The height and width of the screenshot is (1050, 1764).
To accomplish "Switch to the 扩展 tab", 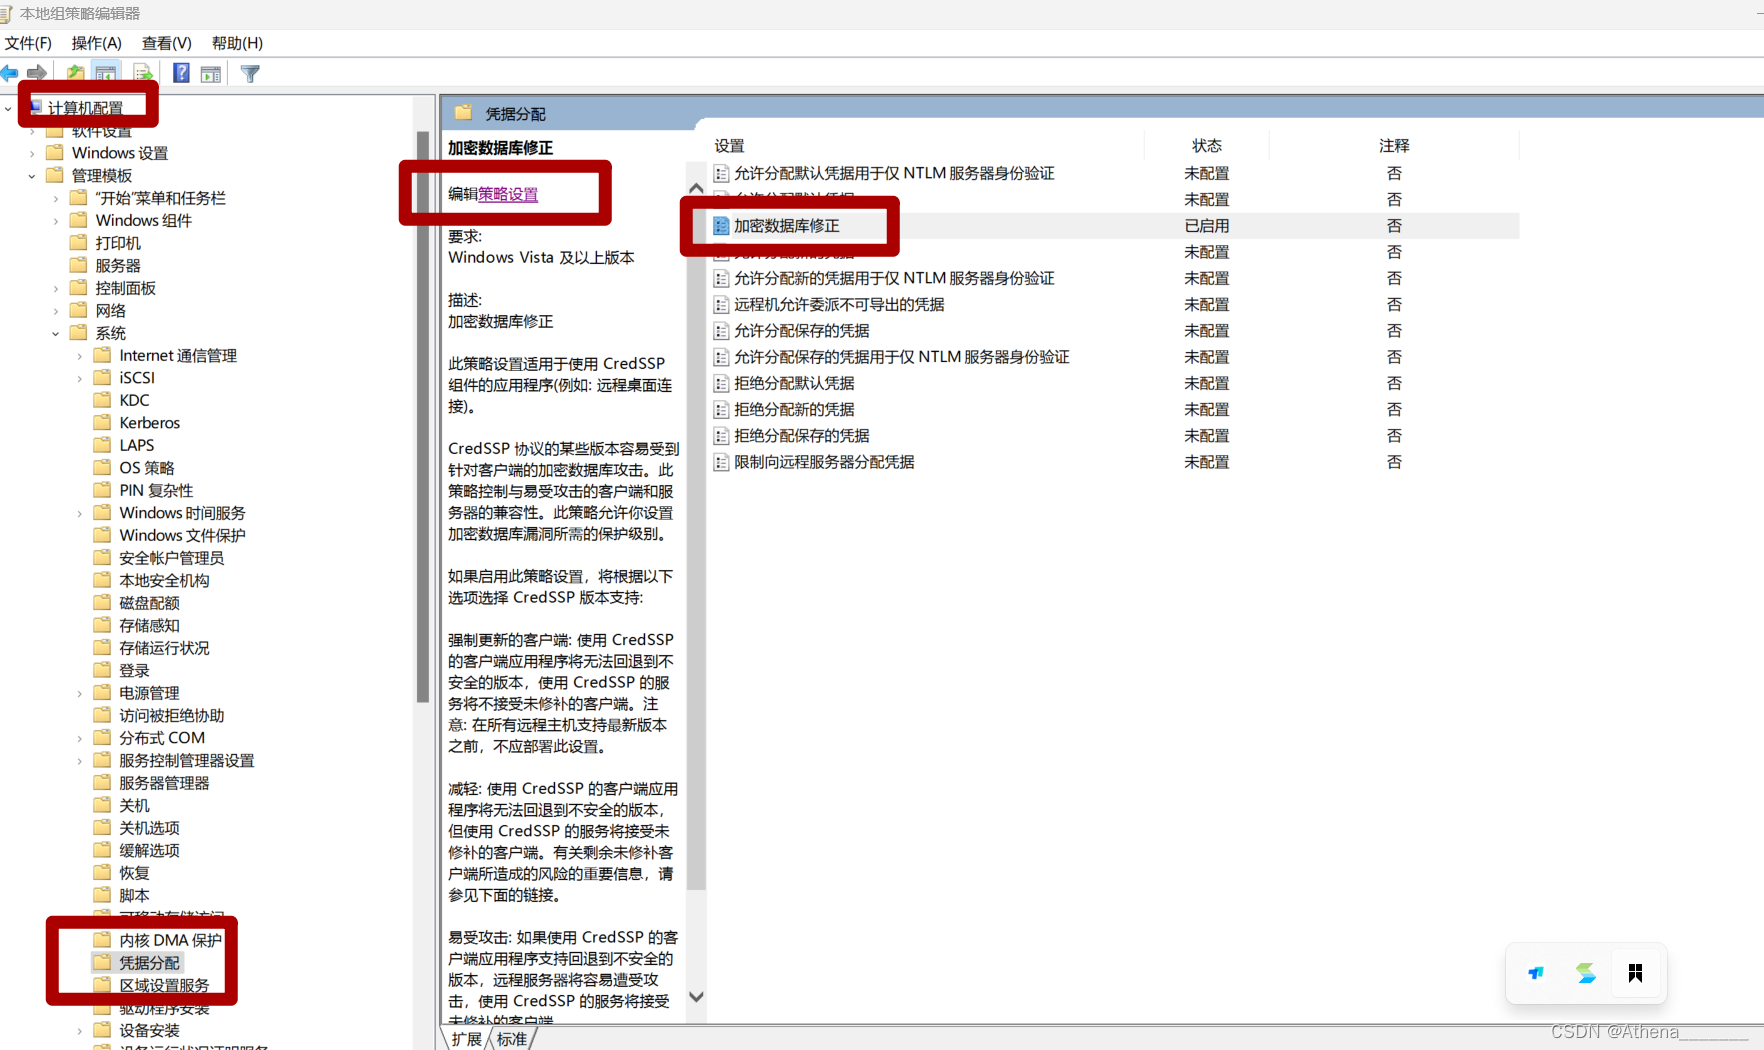I will [466, 1039].
